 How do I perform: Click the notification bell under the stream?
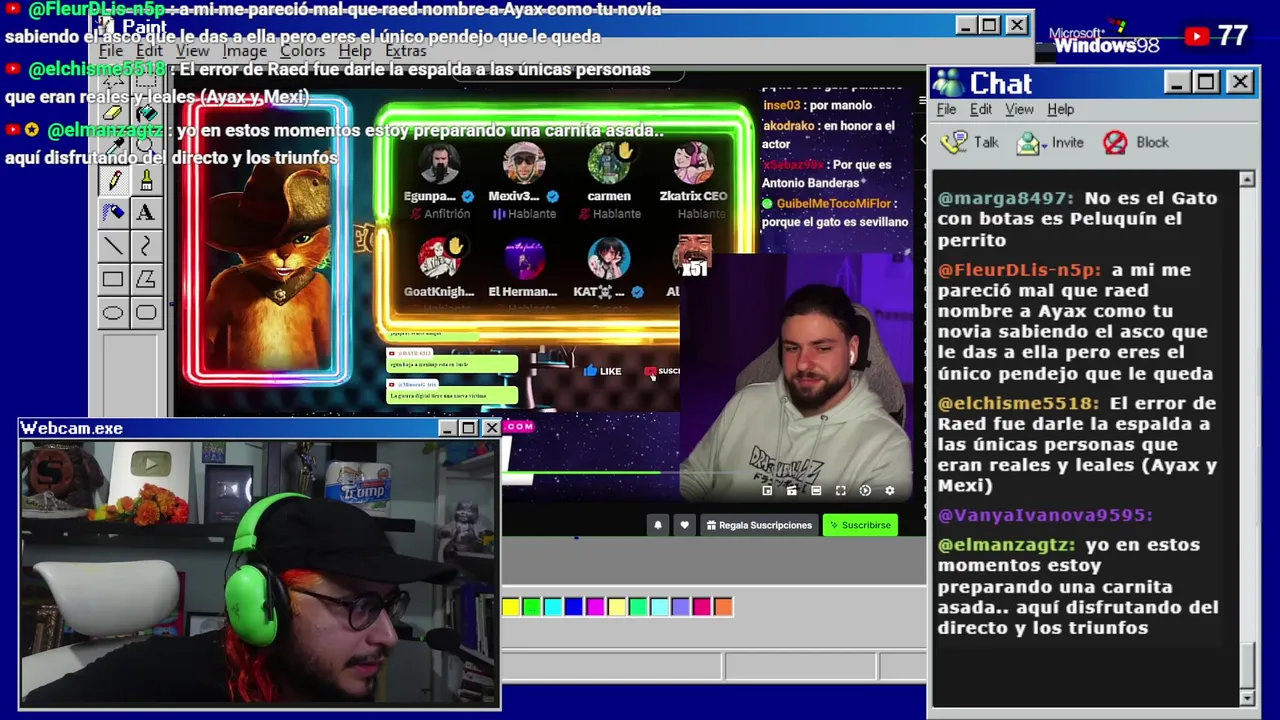click(658, 525)
